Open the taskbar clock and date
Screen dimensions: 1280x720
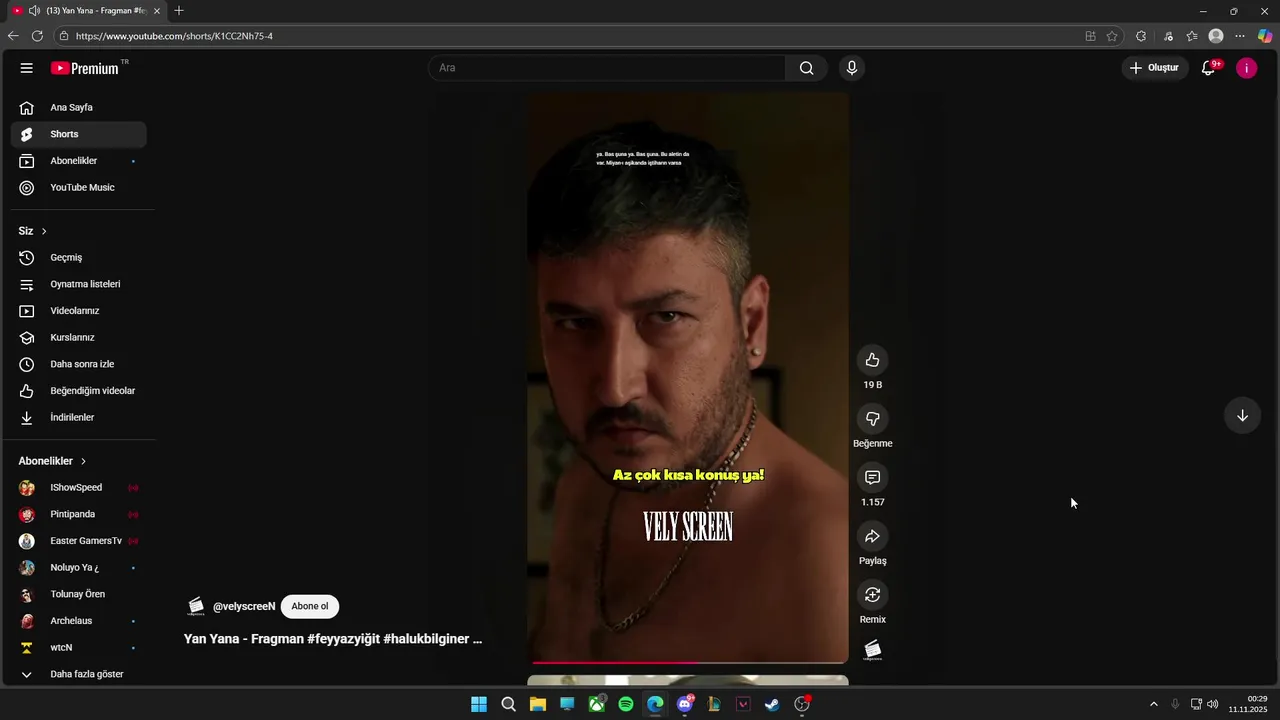pyautogui.click(x=1248, y=704)
